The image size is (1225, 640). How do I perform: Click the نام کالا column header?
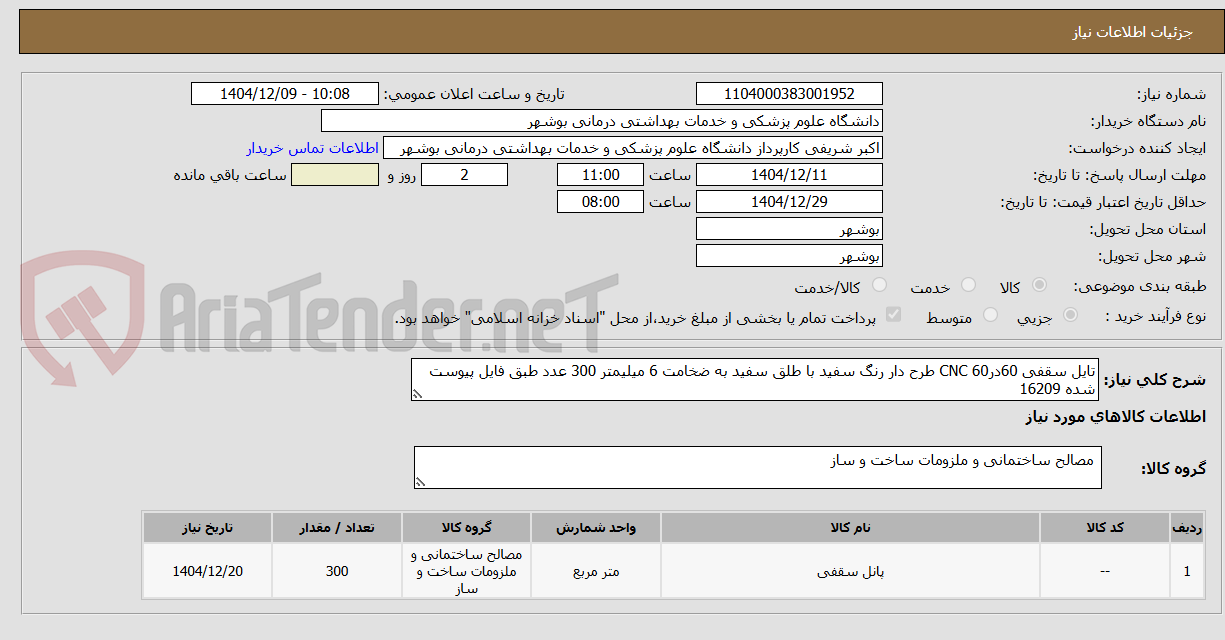[850, 527]
